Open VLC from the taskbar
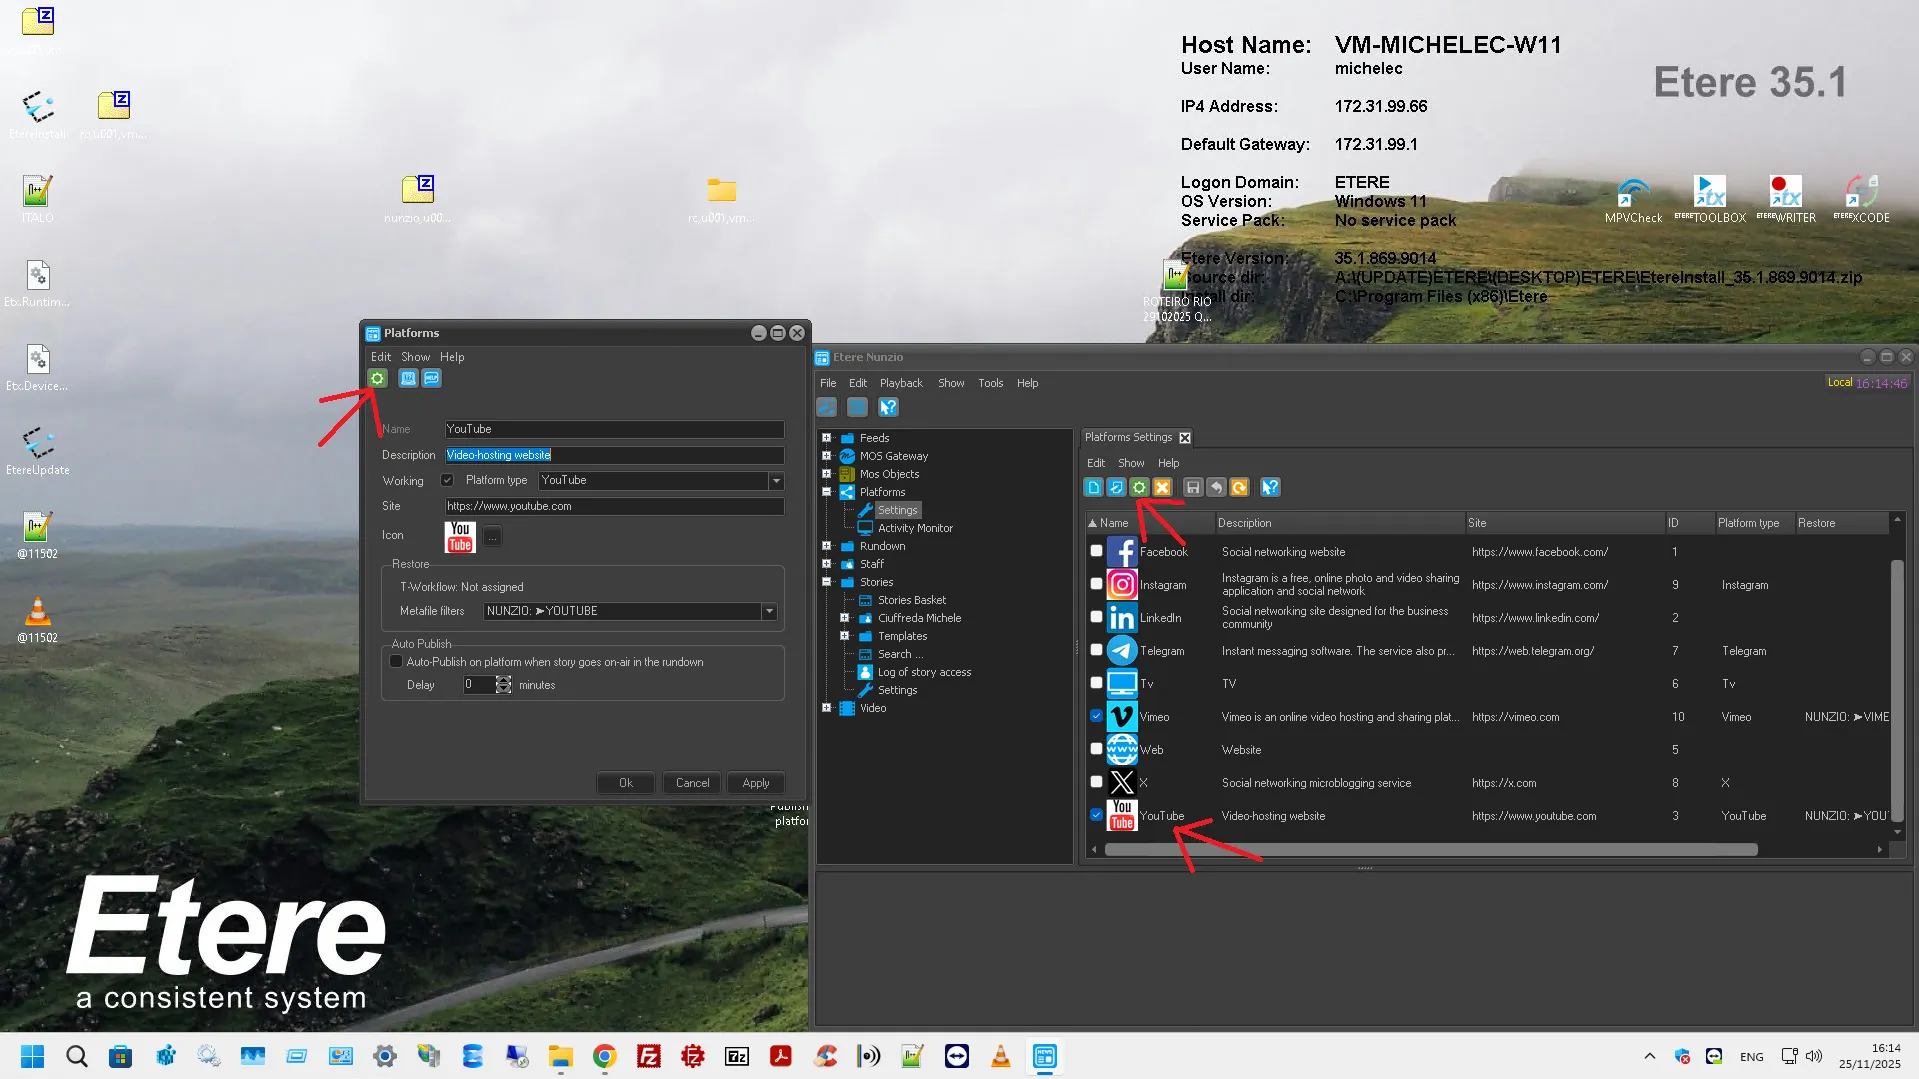The height and width of the screenshot is (1079, 1919). pyautogui.click(x=1000, y=1056)
